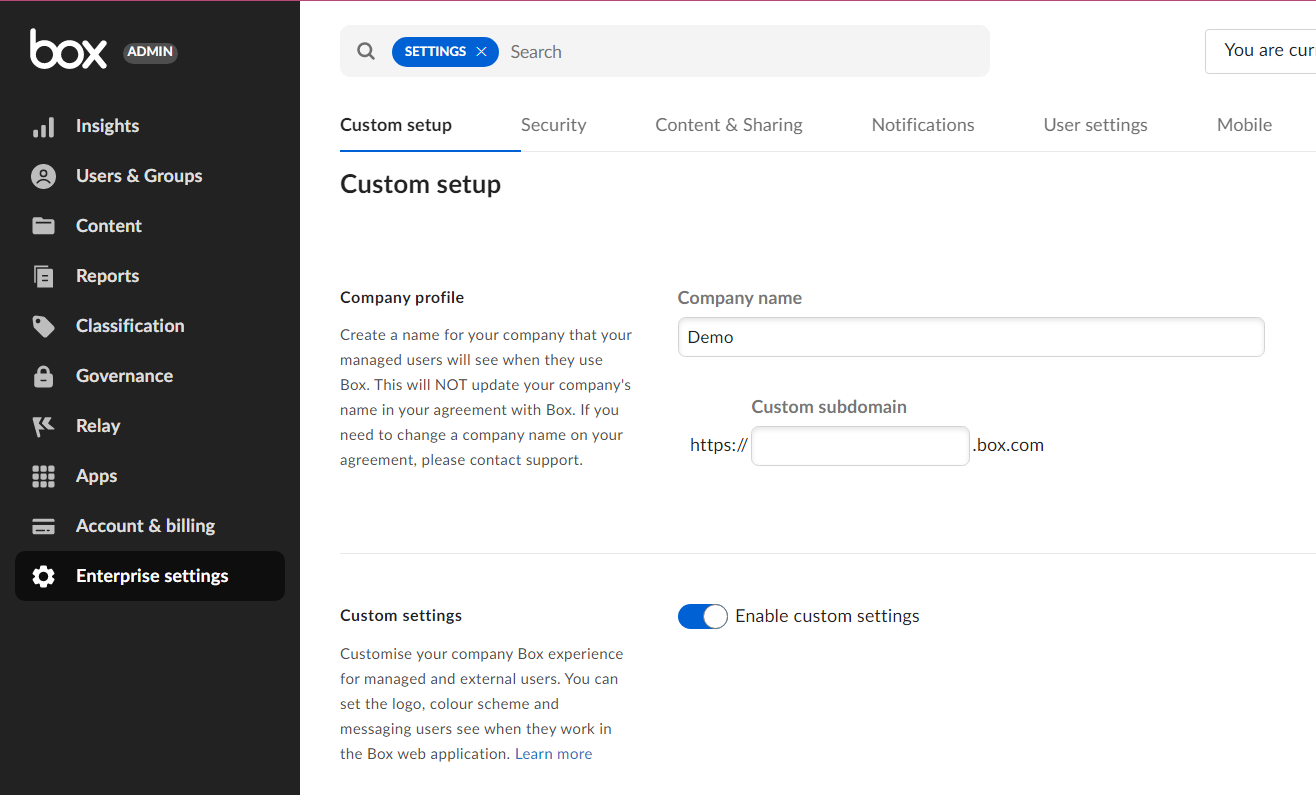The height and width of the screenshot is (795, 1316).
Task: Open the Learn more link
Action: tap(554, 754)
